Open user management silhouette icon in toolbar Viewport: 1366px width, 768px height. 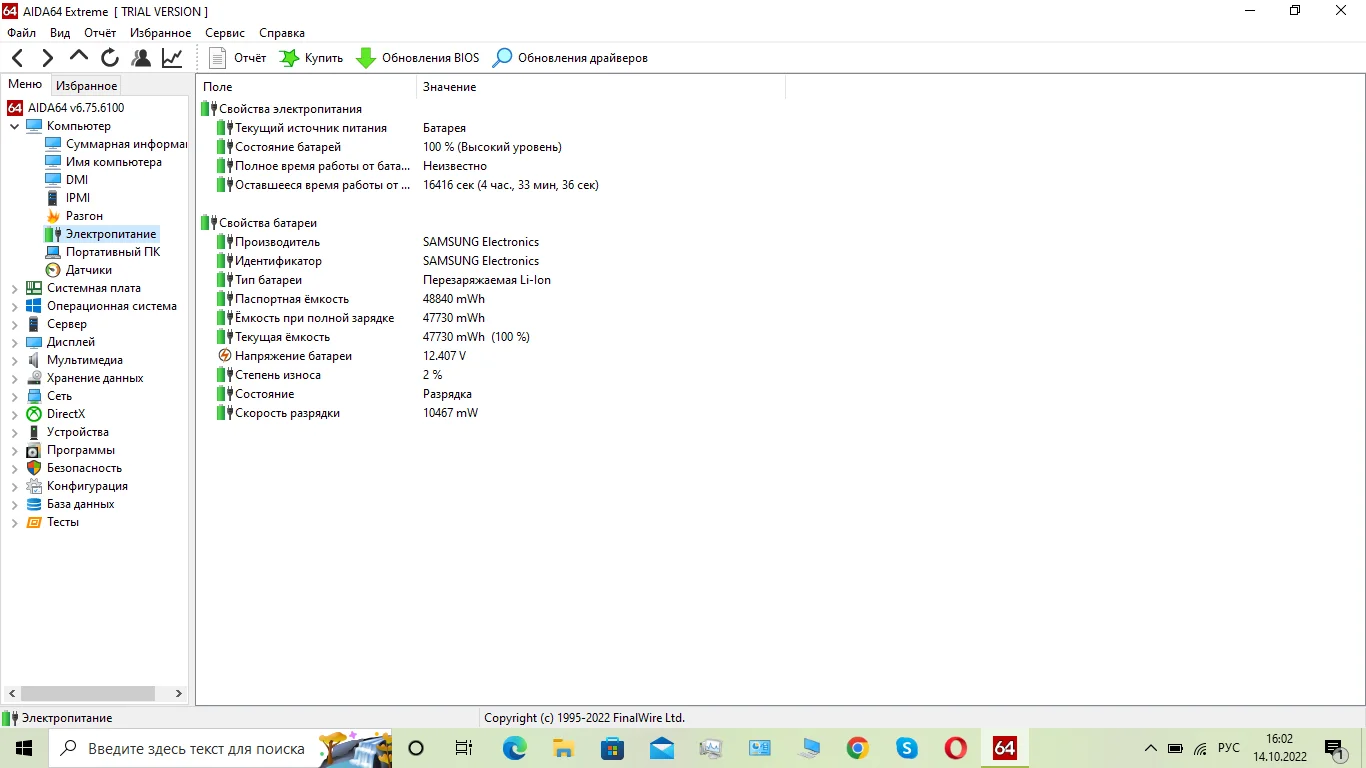(141, 58)
